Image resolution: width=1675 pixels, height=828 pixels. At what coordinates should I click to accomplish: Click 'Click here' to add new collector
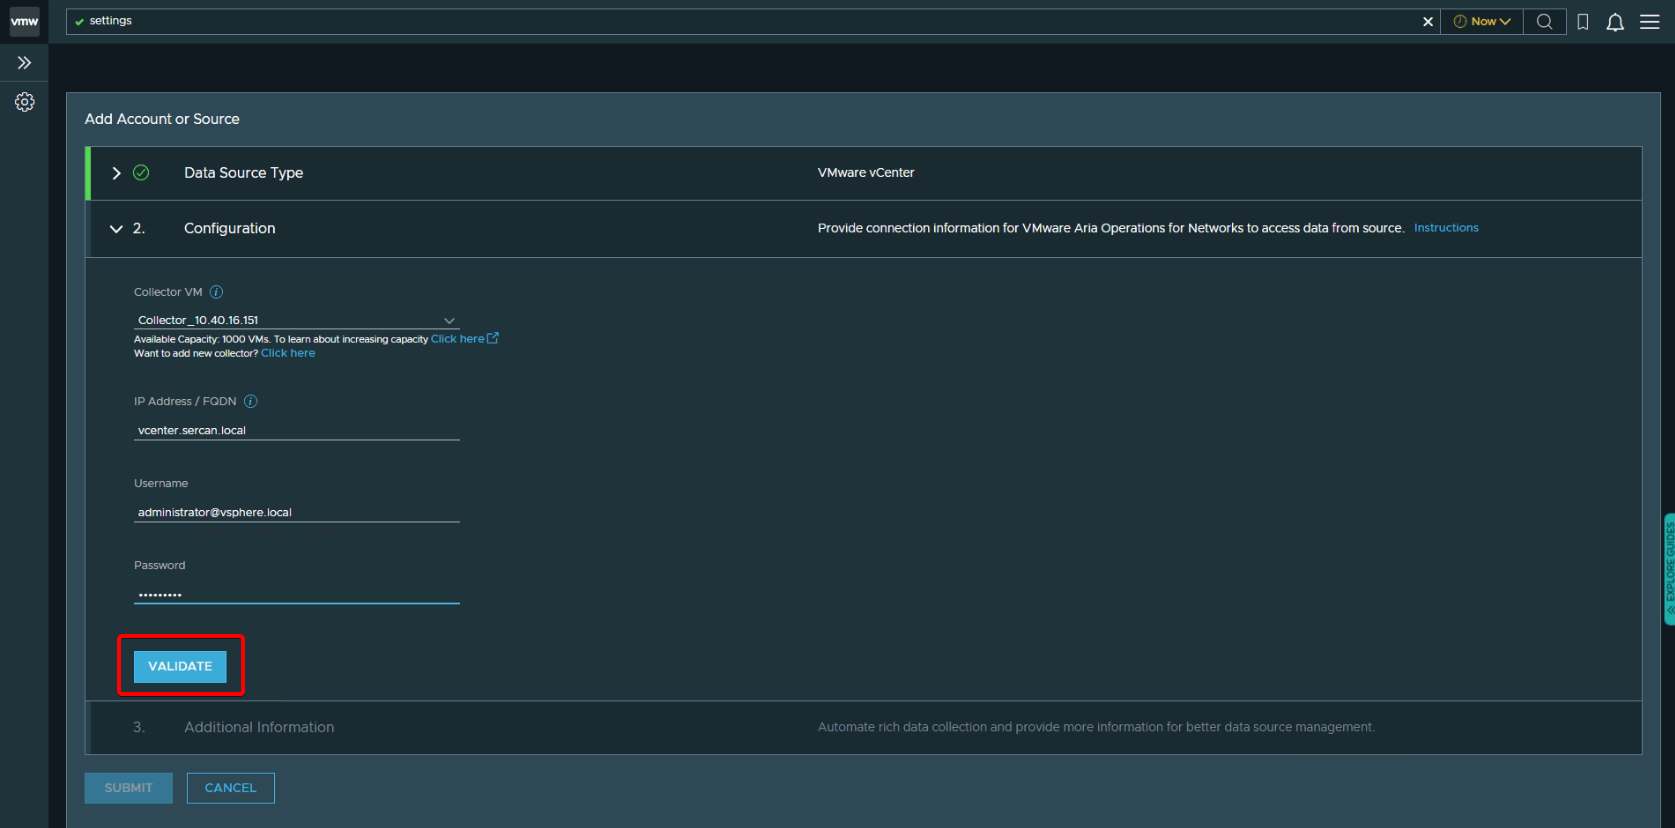(288, 353)
